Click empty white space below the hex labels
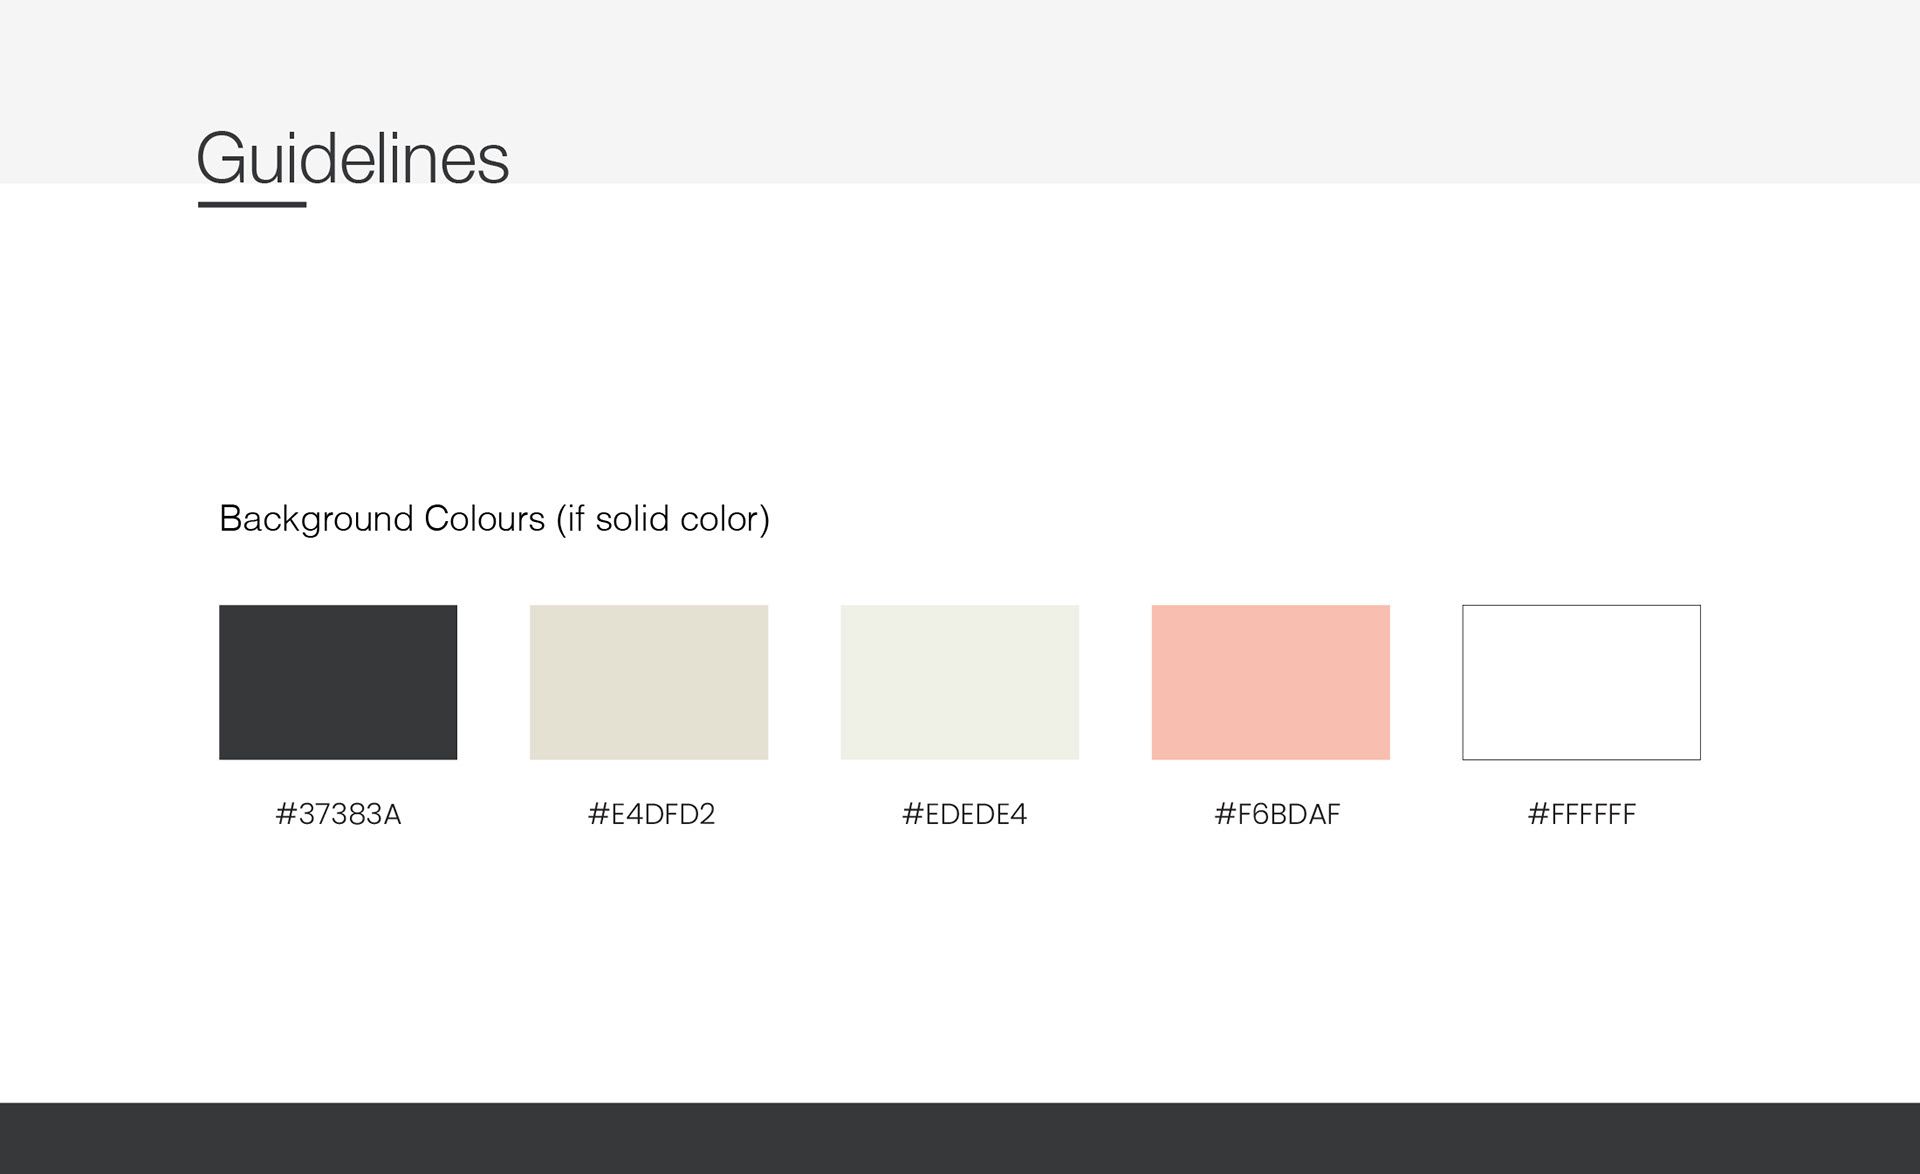Viewport: 1920px width, 1174px height. point(960,960)
